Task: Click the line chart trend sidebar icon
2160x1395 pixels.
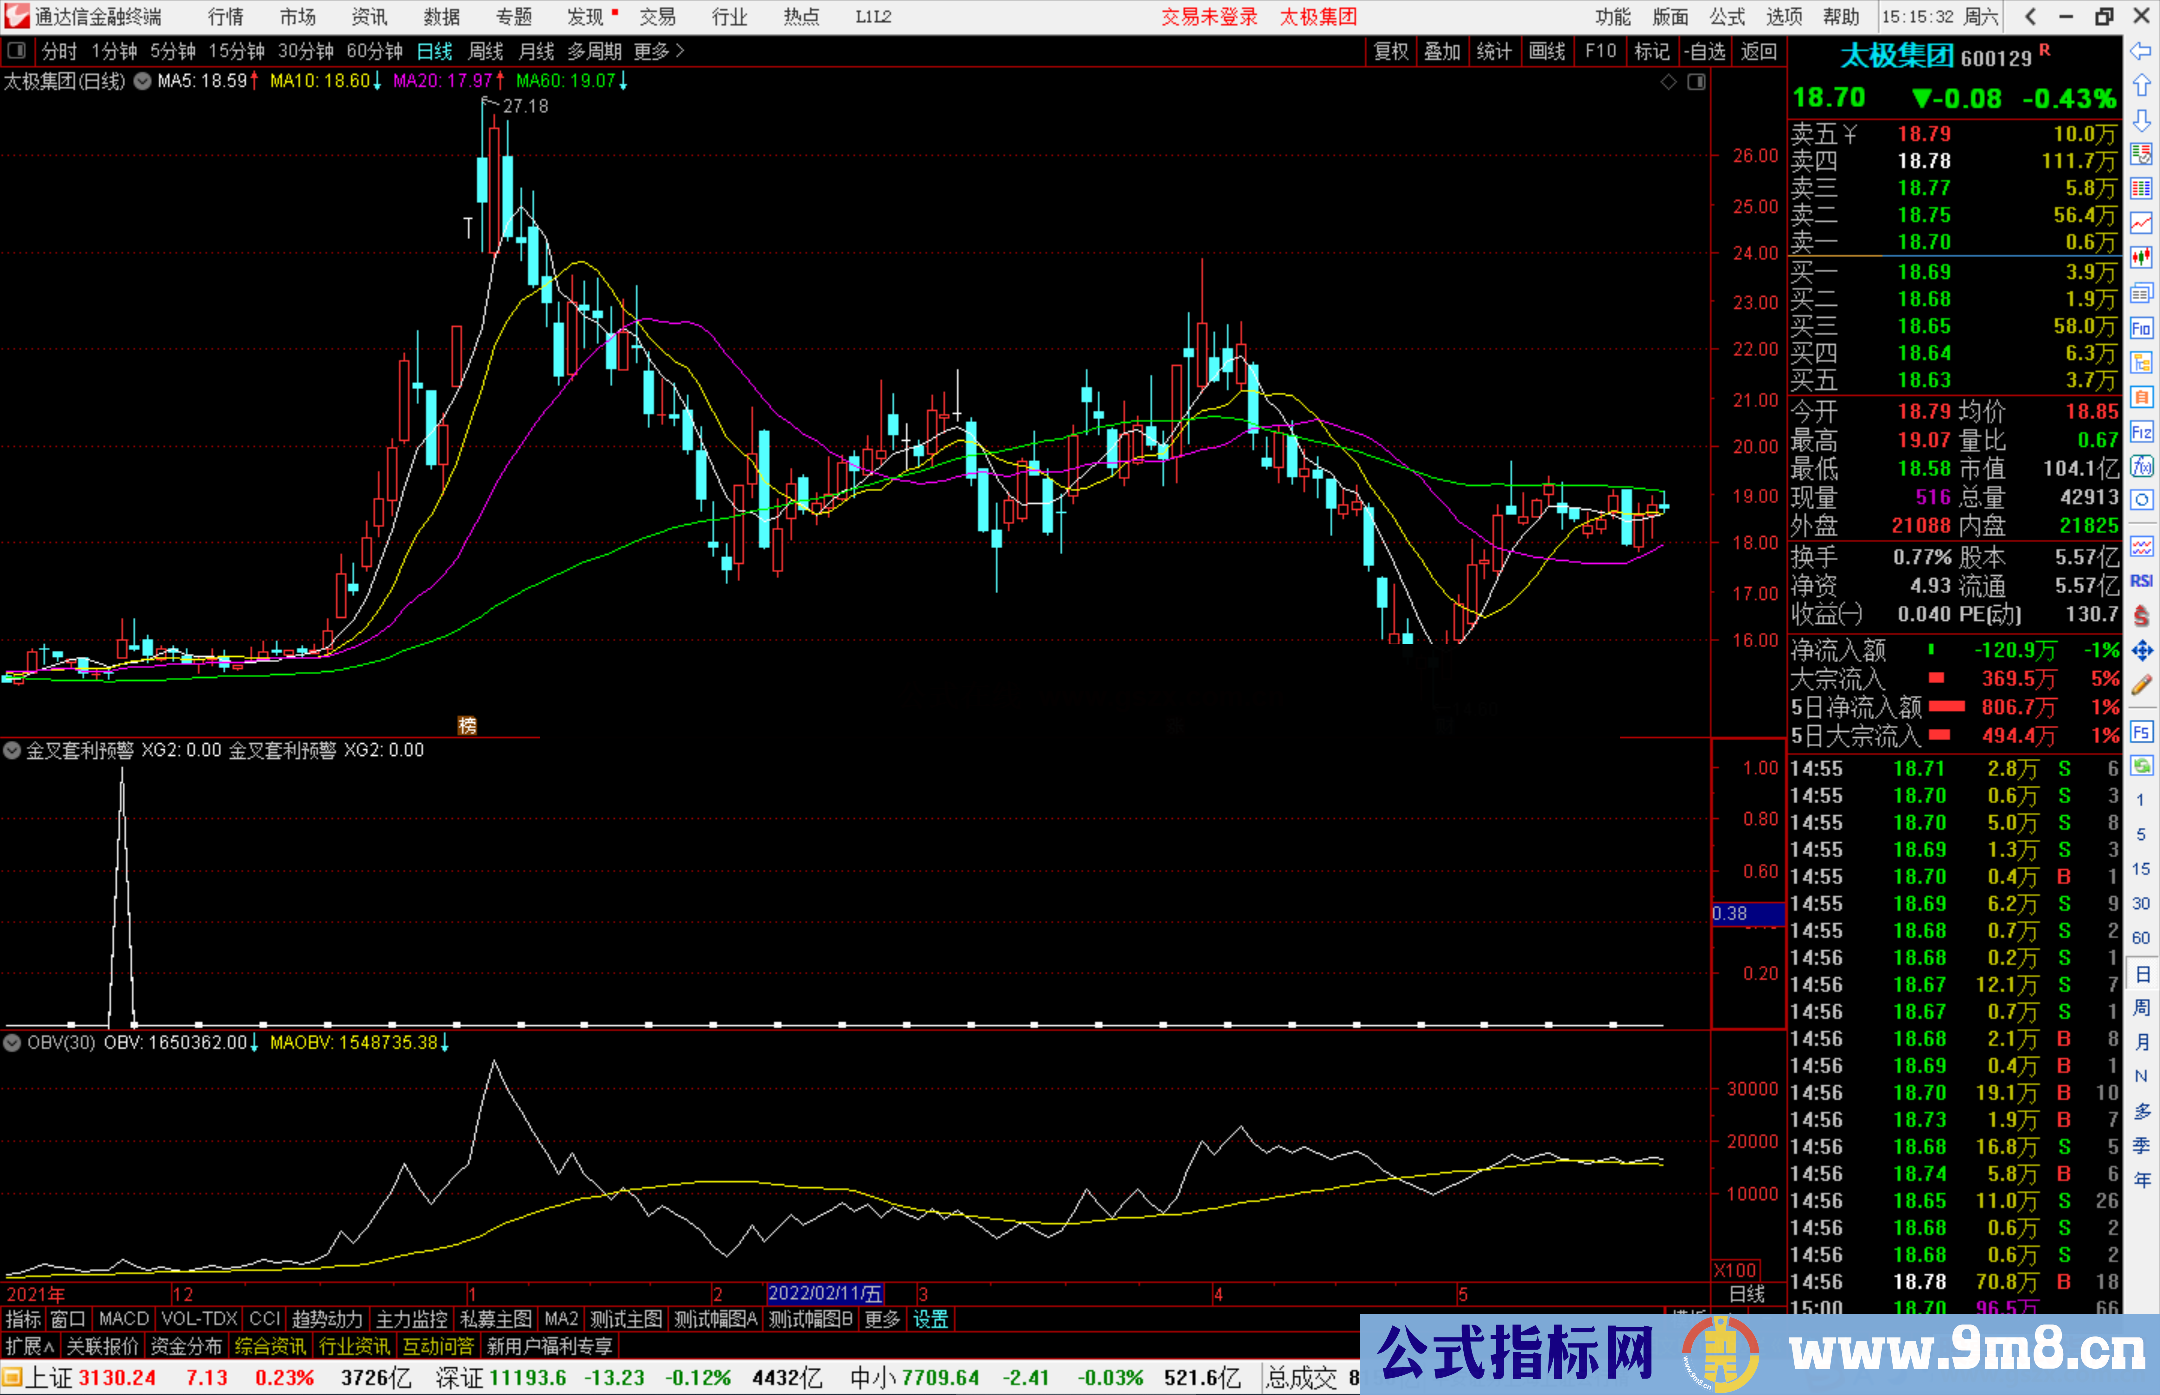Action: coord(2141,223)
